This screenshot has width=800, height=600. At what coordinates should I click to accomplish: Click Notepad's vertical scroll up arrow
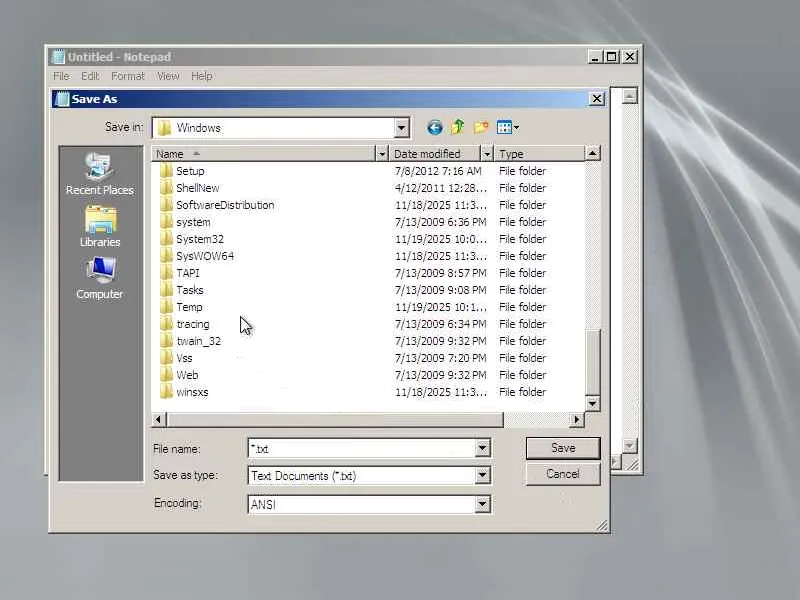coord(629,95)
